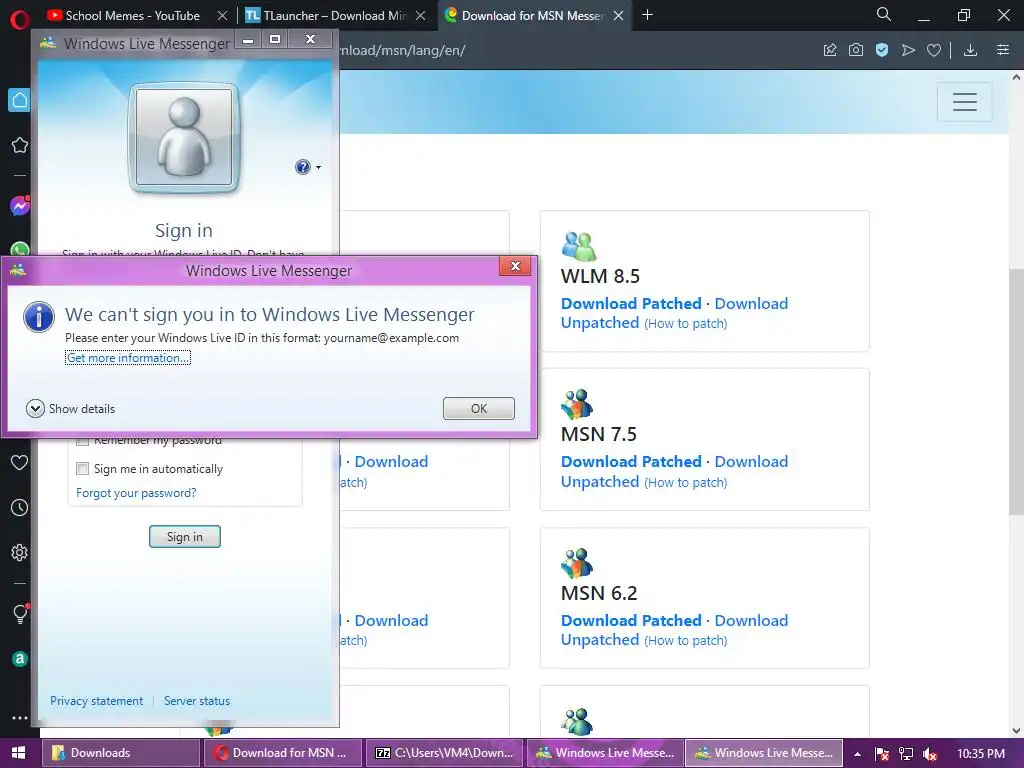Click the info icon in the error dialog
This screenshot has width=1024, height=768.
[x=39, y=318]
